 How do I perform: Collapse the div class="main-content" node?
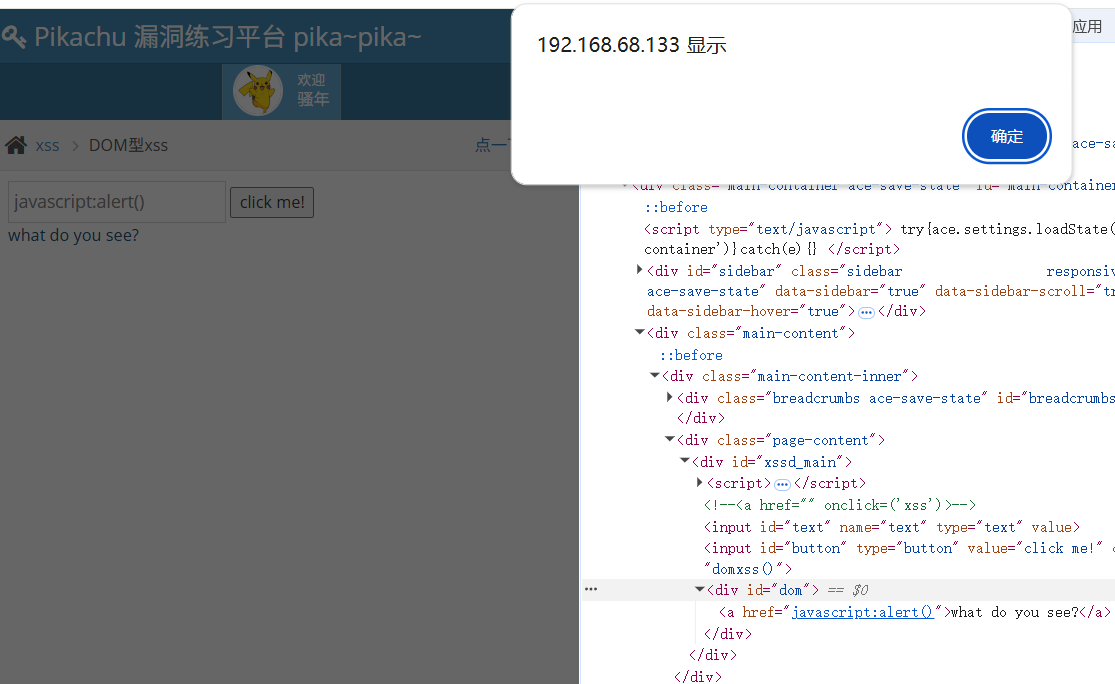tap(639, 332)
